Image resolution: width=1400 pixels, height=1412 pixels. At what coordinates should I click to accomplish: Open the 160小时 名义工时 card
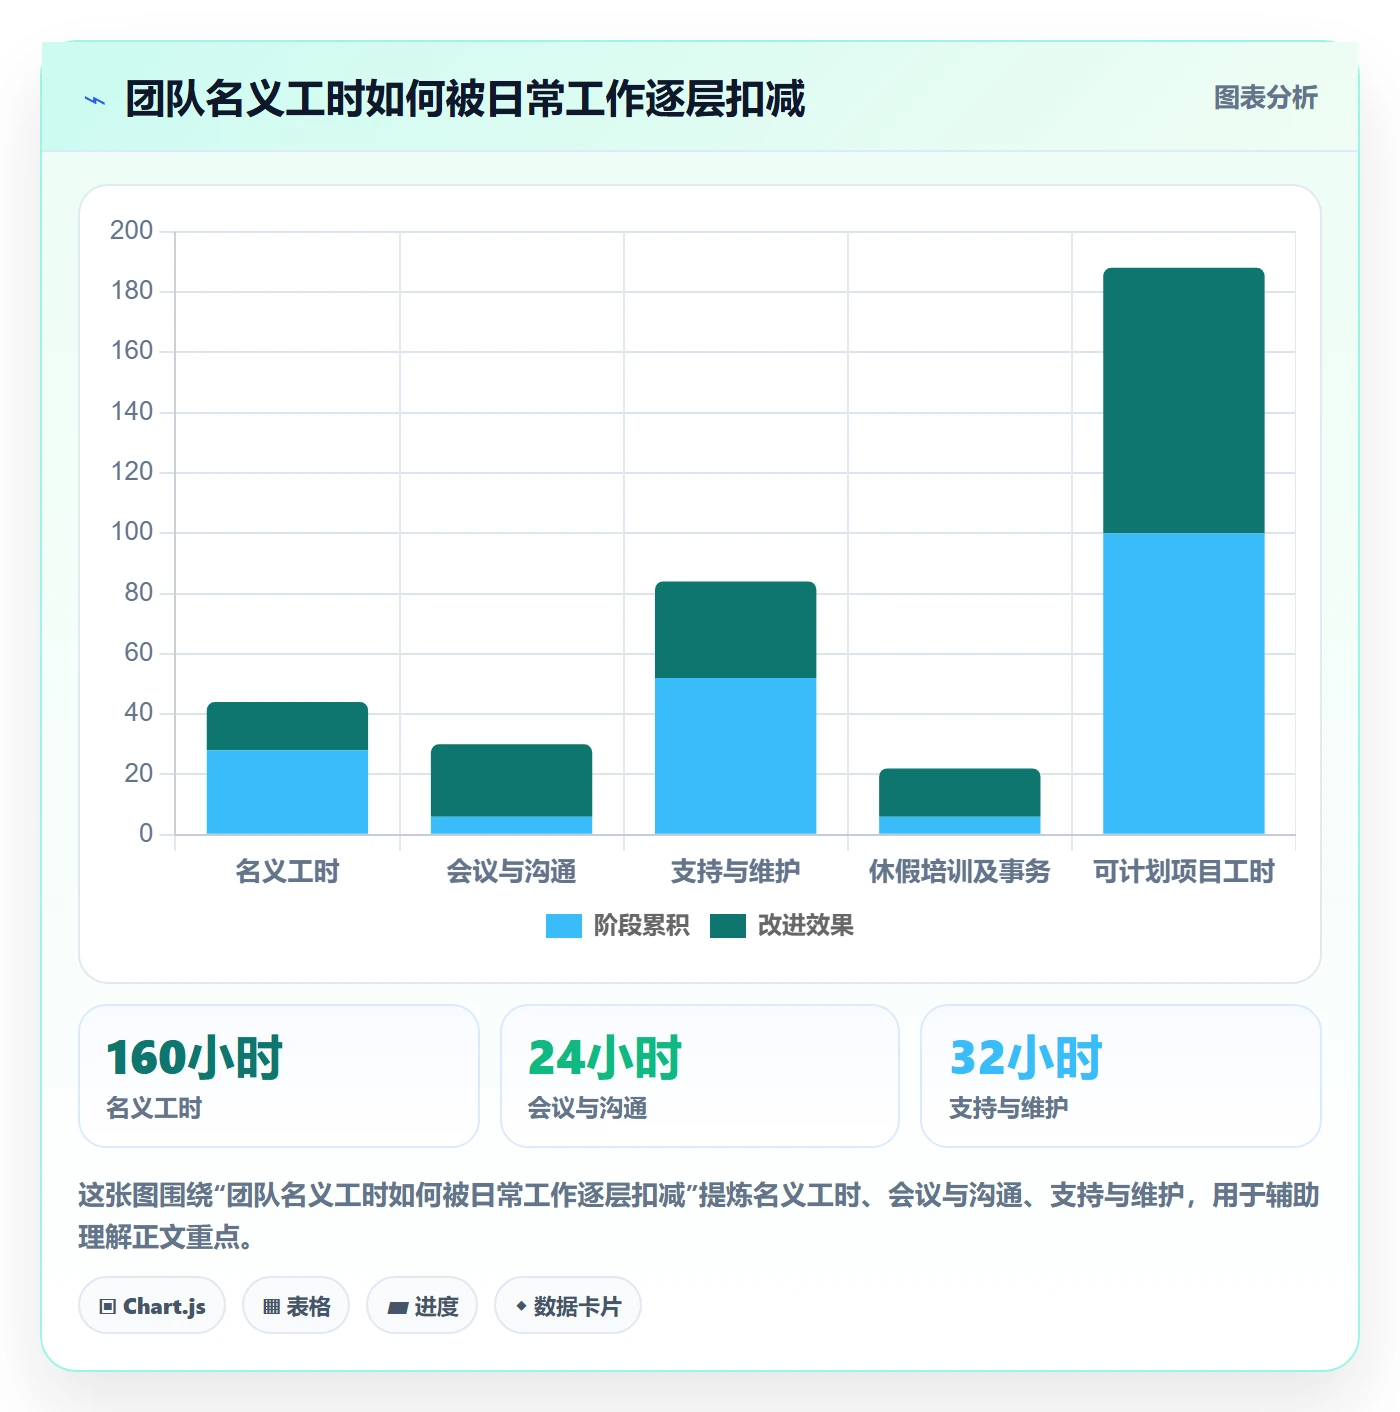tap(279, 1076)
